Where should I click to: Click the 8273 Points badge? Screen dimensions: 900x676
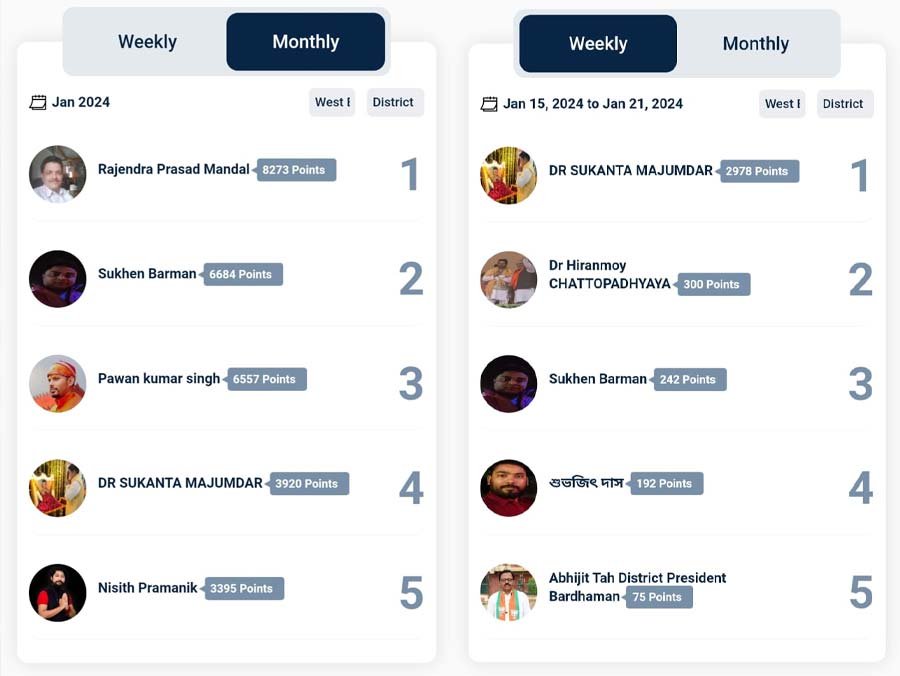click(x=295, y=170)
